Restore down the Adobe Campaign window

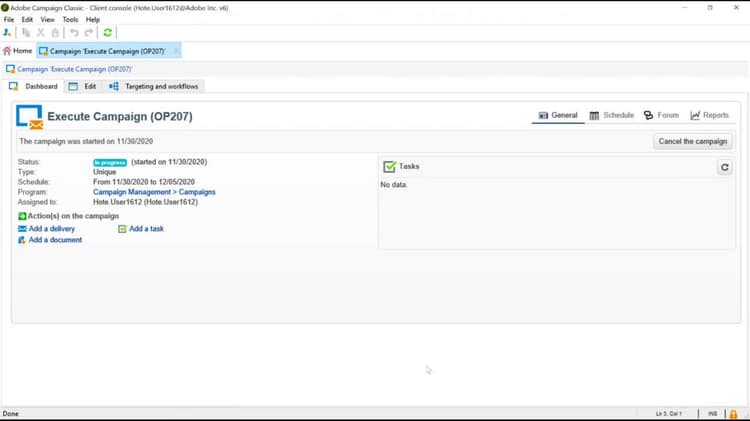coord(710,8)
